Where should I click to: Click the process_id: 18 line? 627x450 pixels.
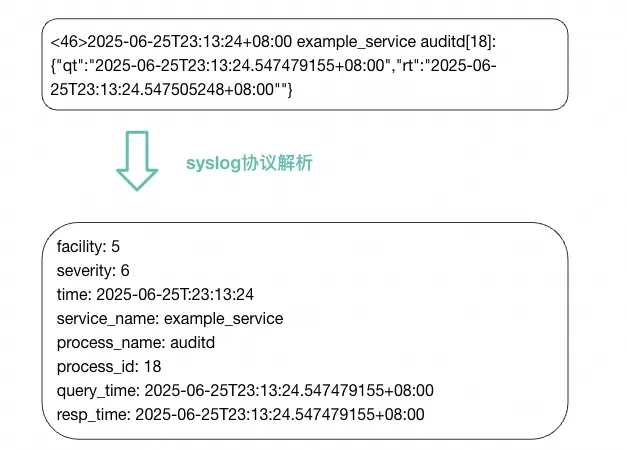(109, 367)
